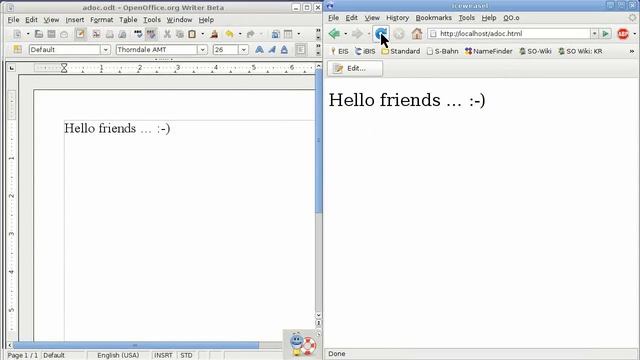Open the NameFinder bookmark
The width and height of the screenshot is (640, 360).
pyautogui.click(x=489, y=51)
